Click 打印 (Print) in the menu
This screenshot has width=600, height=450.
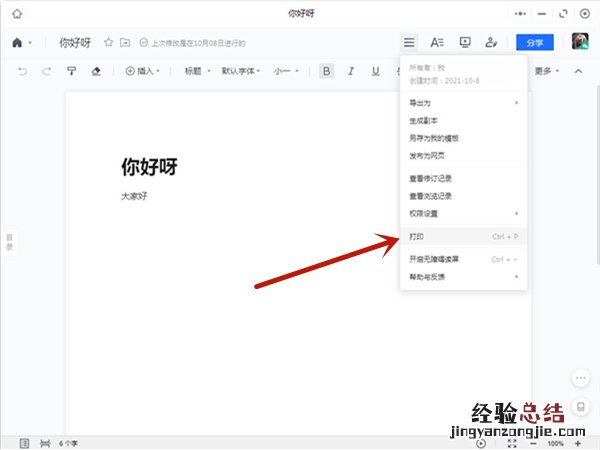coord(417,237)
